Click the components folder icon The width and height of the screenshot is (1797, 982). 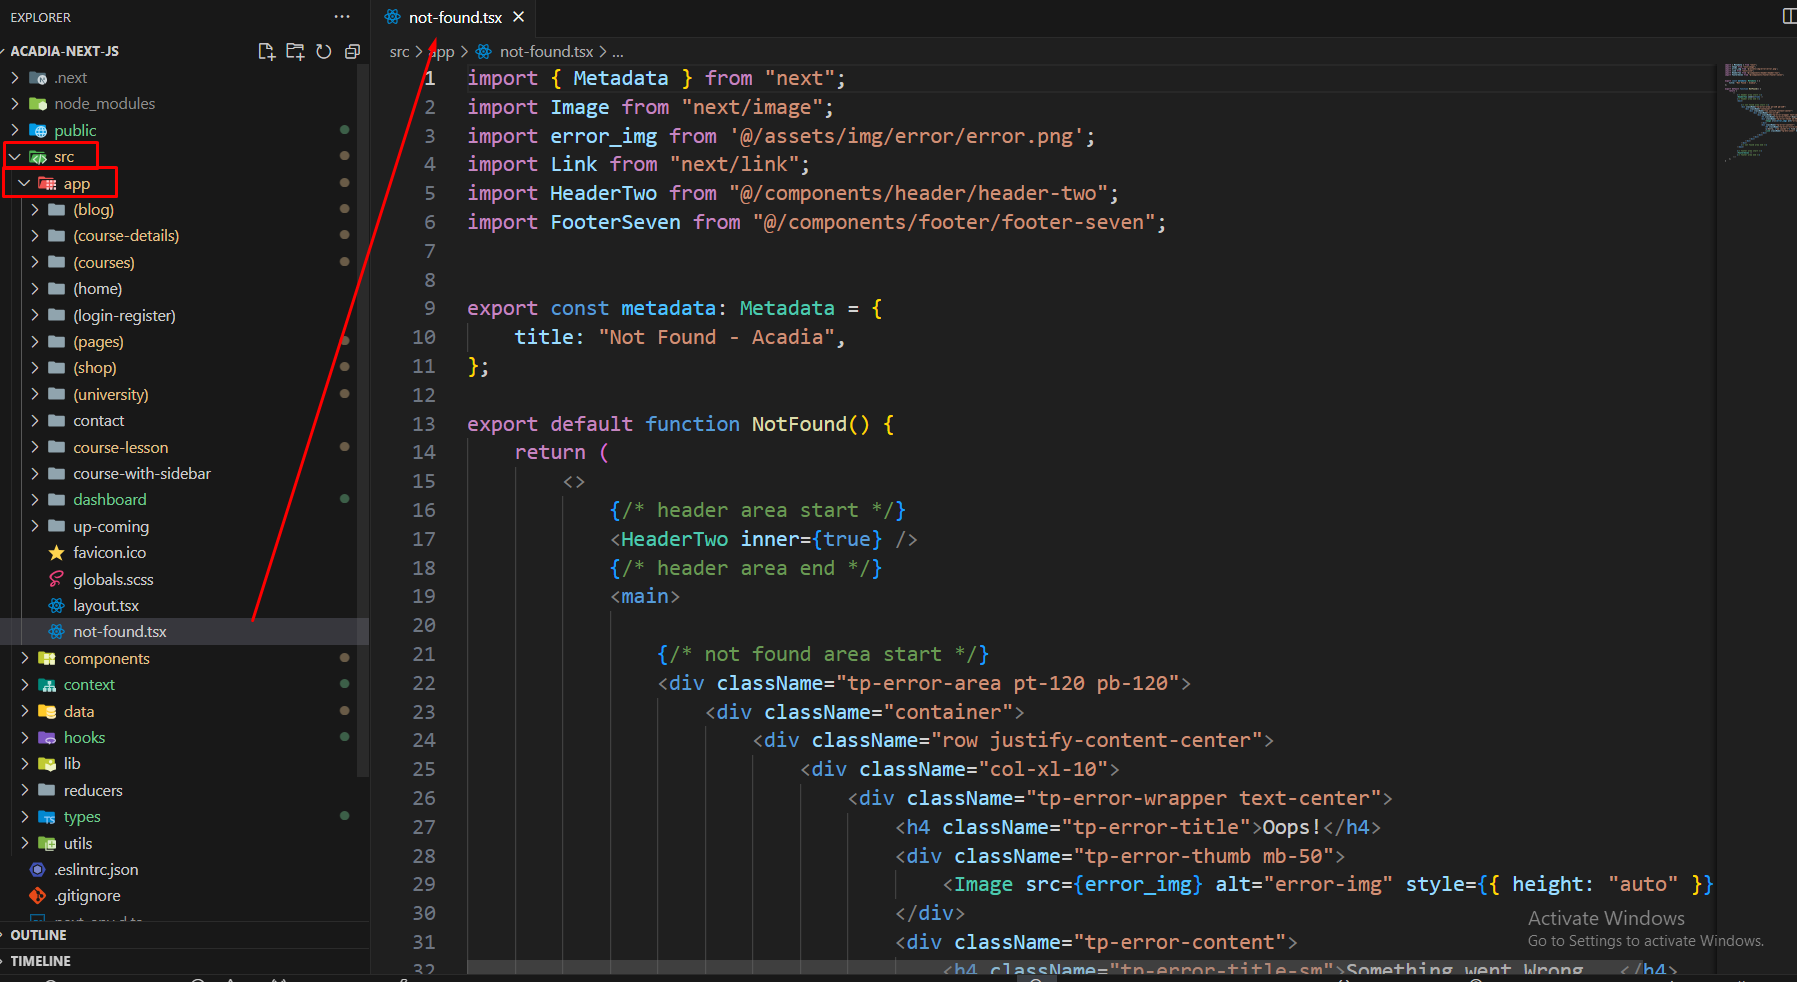click(47, 658)
